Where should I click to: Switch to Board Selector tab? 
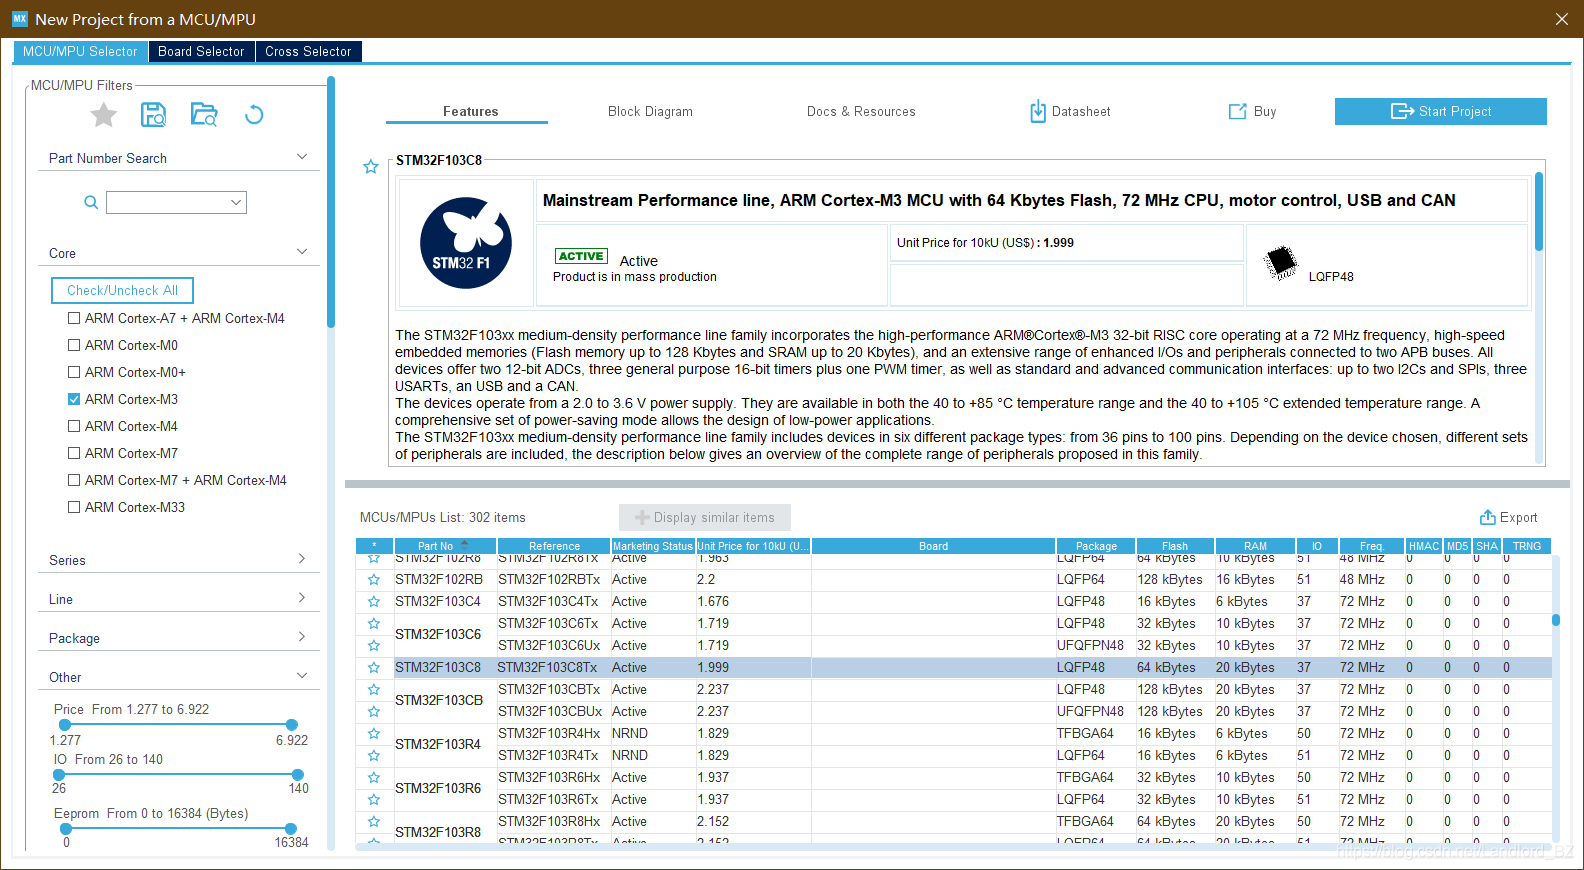coord(201,51)
